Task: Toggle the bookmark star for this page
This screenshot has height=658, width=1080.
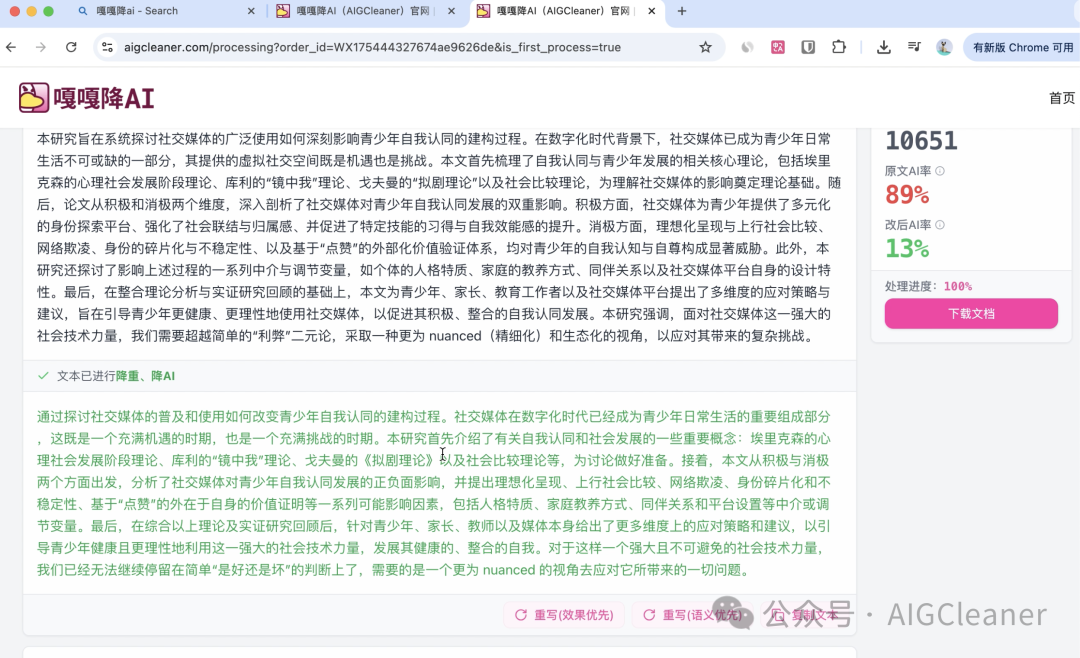Action: (x=704, y=47)
